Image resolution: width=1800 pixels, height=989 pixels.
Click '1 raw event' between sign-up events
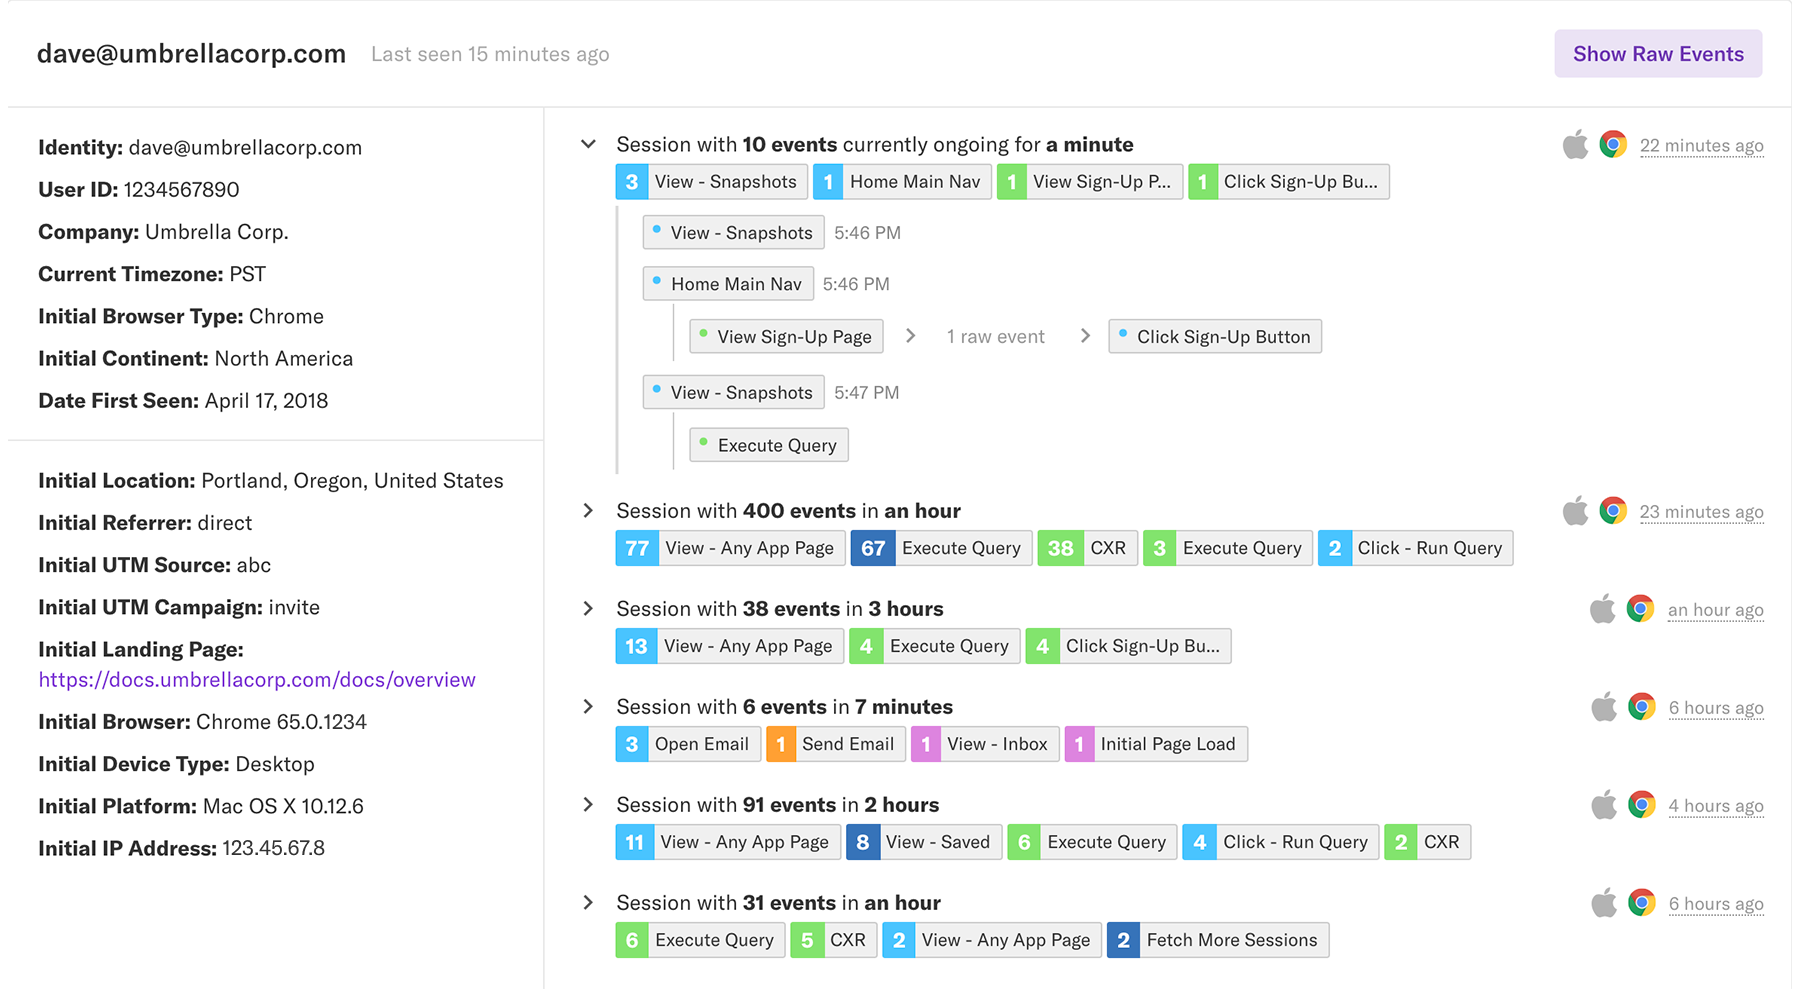coord(995,336)
